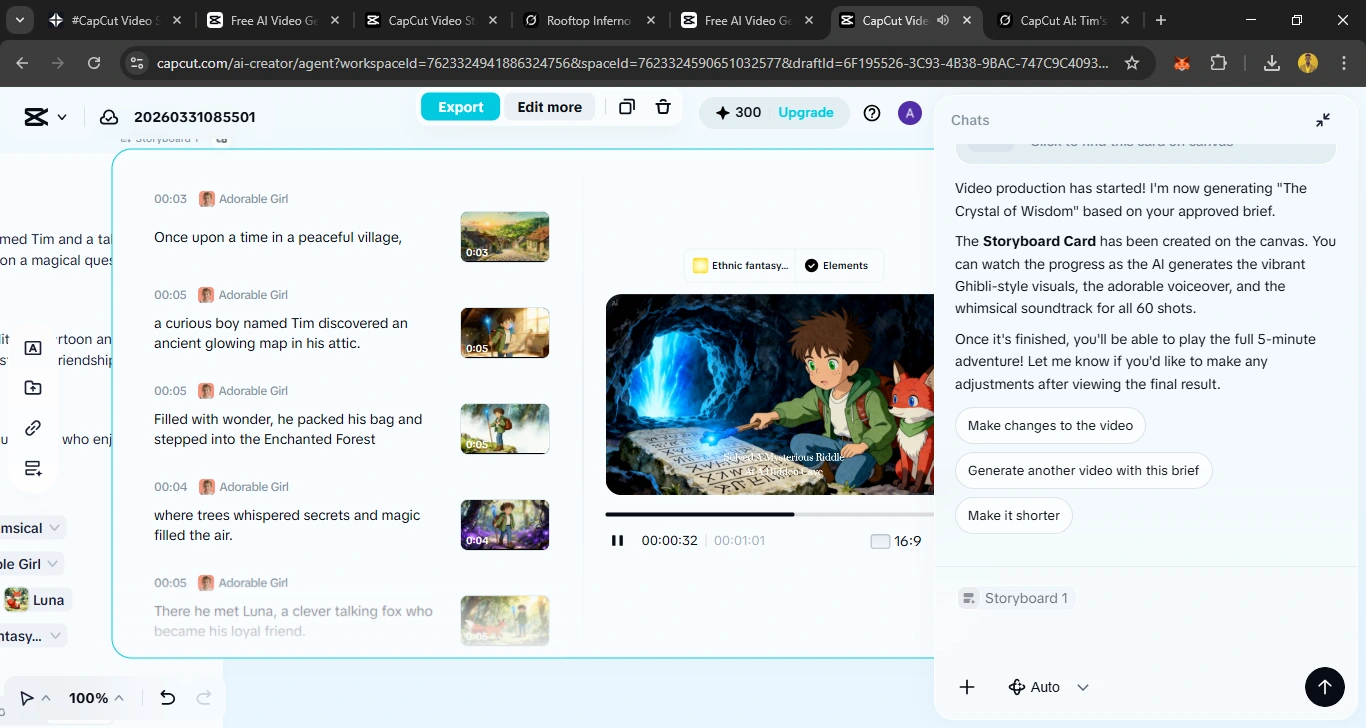The height and width of the screenshot is (728, 1366).
Task: Switch to the Rooftop Inferno browser tab
Action: (x=591, y=20)
